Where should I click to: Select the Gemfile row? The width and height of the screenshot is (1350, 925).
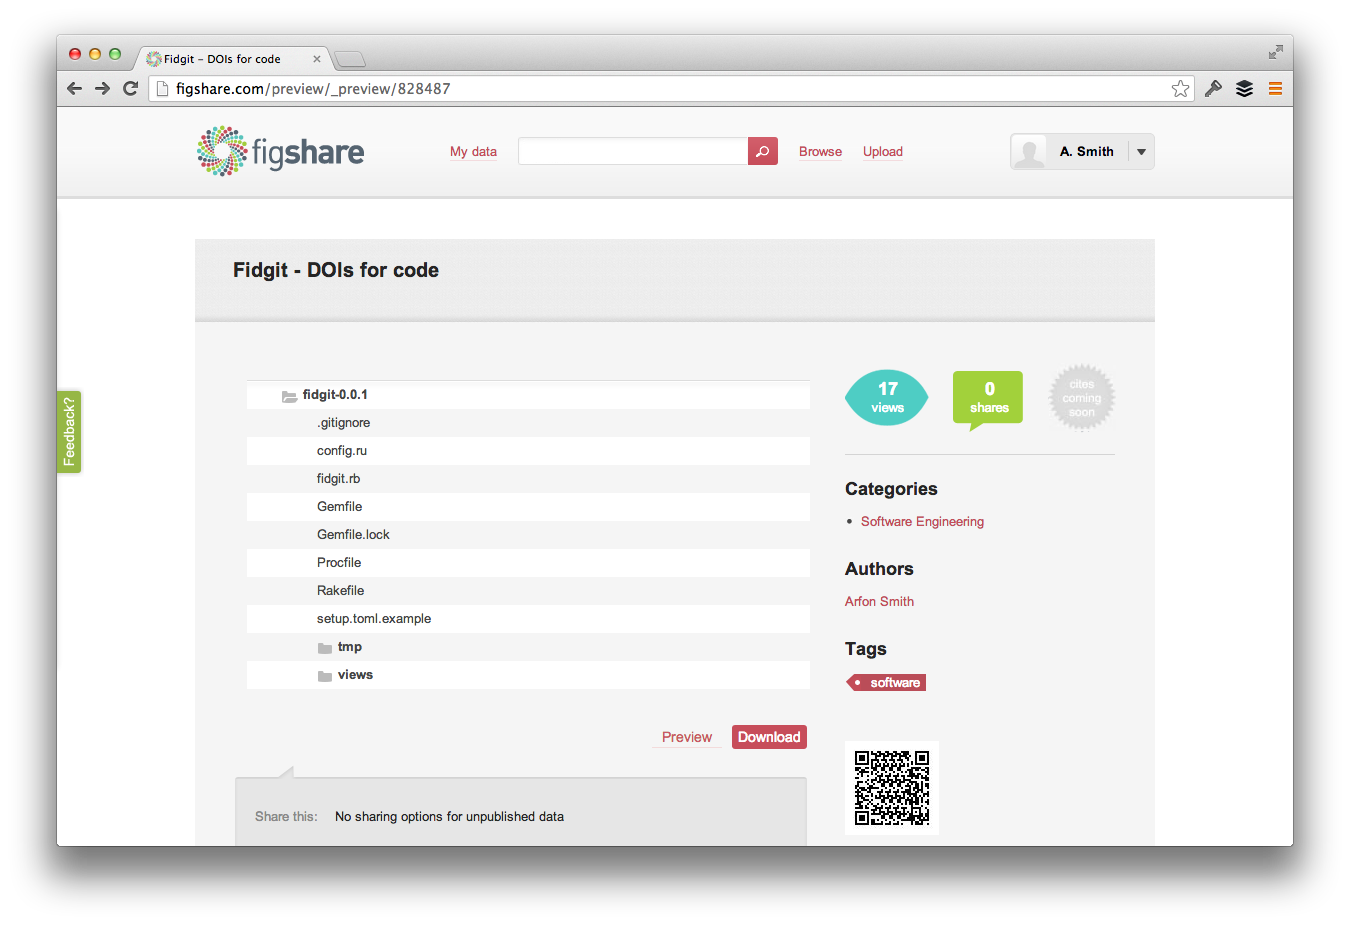(528, 507)
